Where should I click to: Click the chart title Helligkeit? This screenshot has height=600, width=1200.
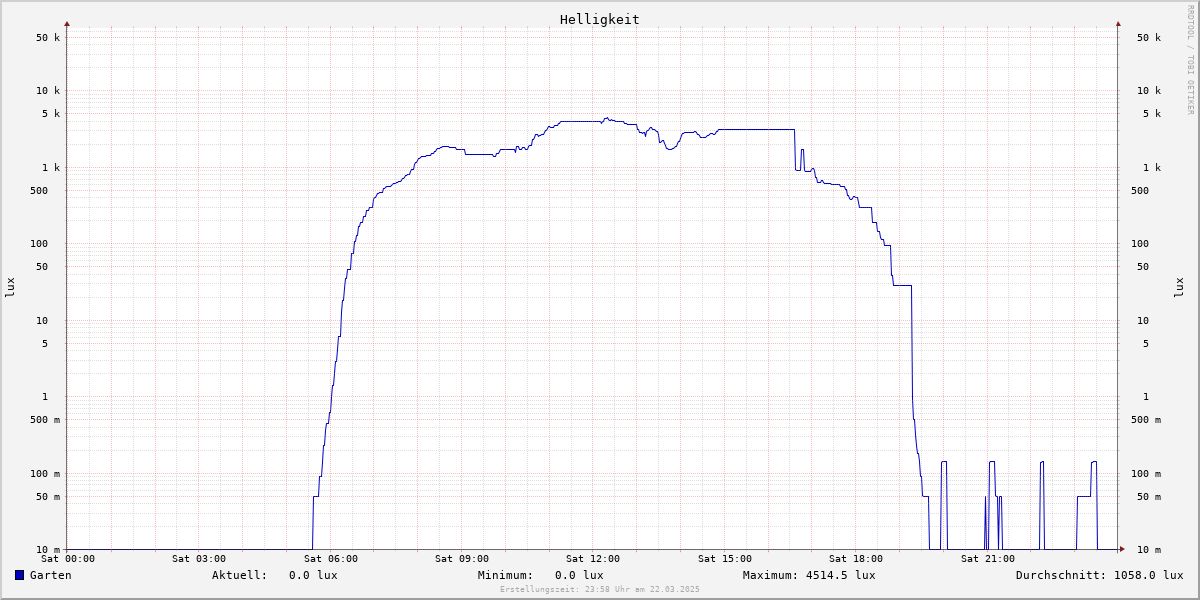[x=600, y=20]
